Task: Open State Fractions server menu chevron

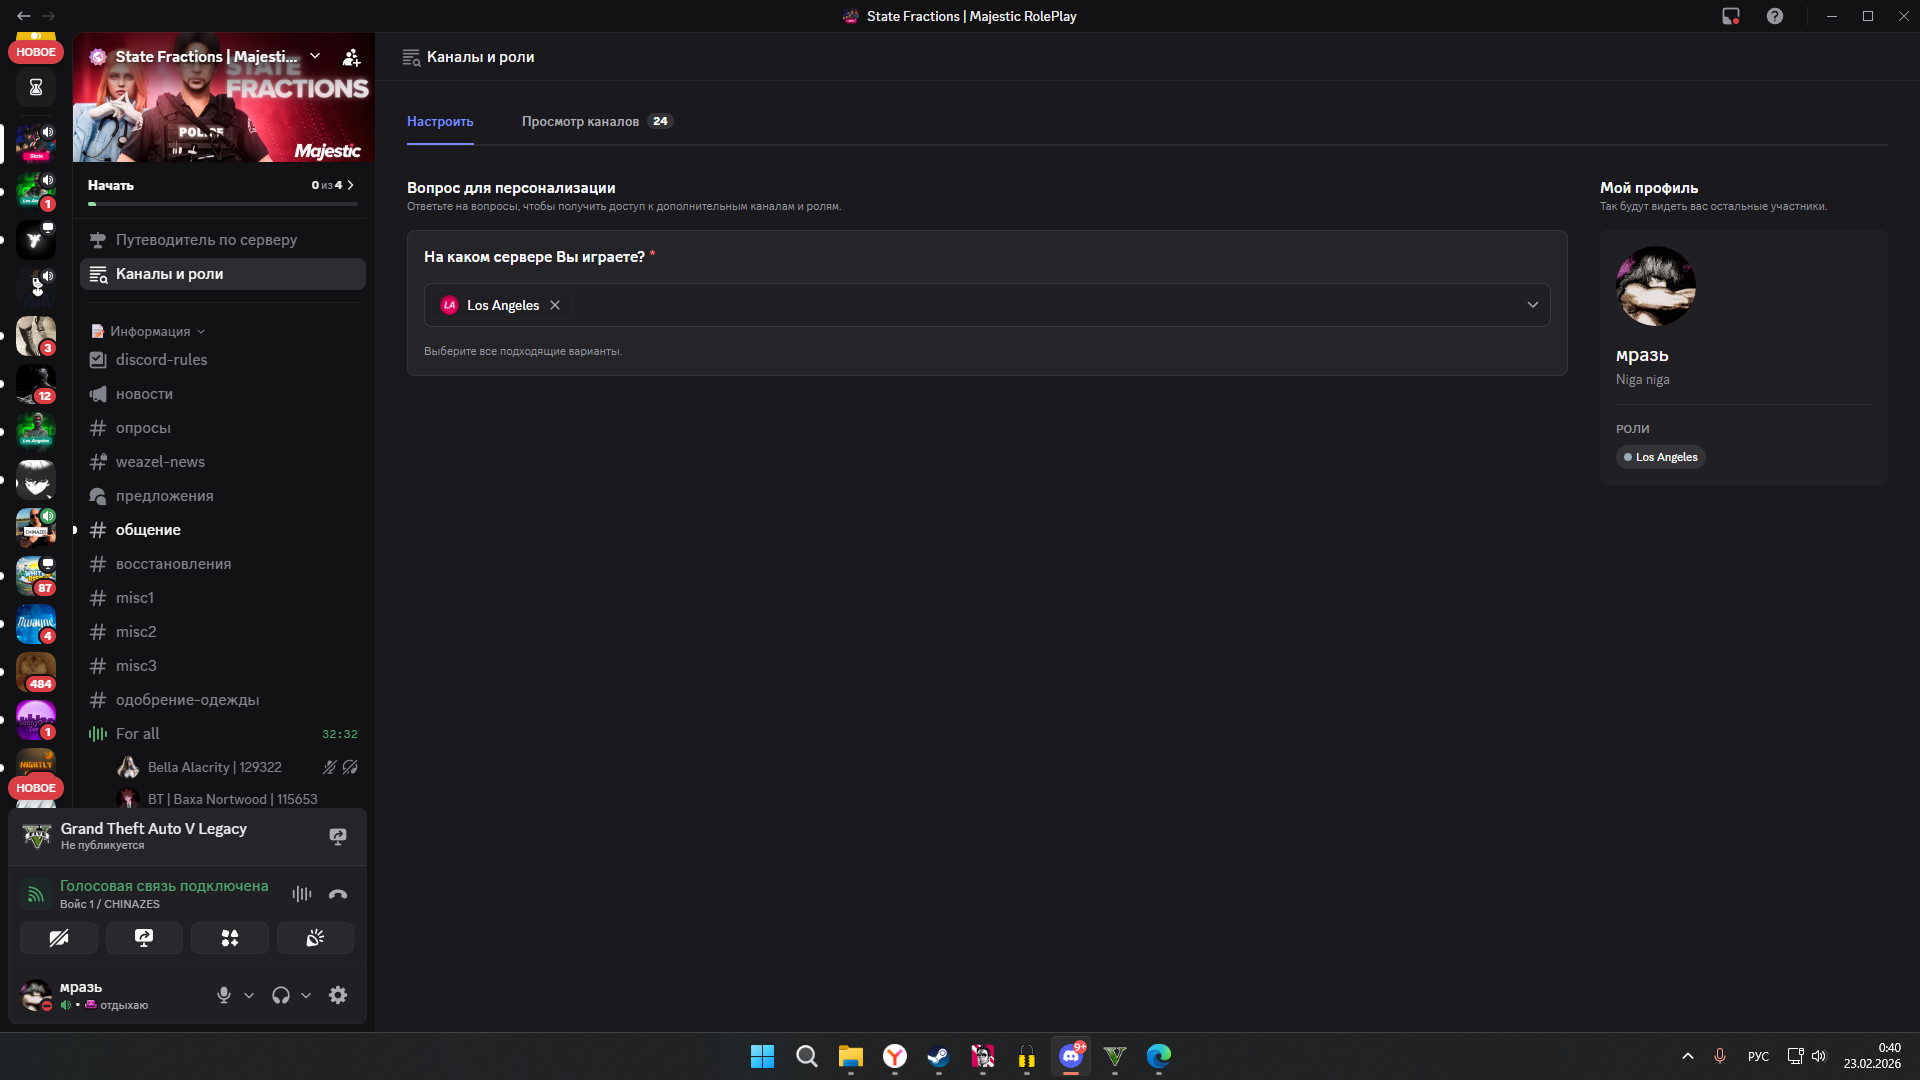Action: pyautogui.click(x=315, y=56)
